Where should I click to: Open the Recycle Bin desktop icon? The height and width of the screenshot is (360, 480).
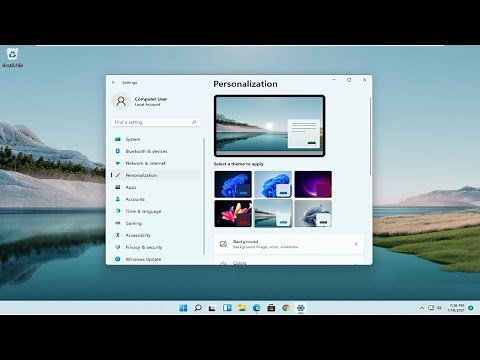point(12,57)
